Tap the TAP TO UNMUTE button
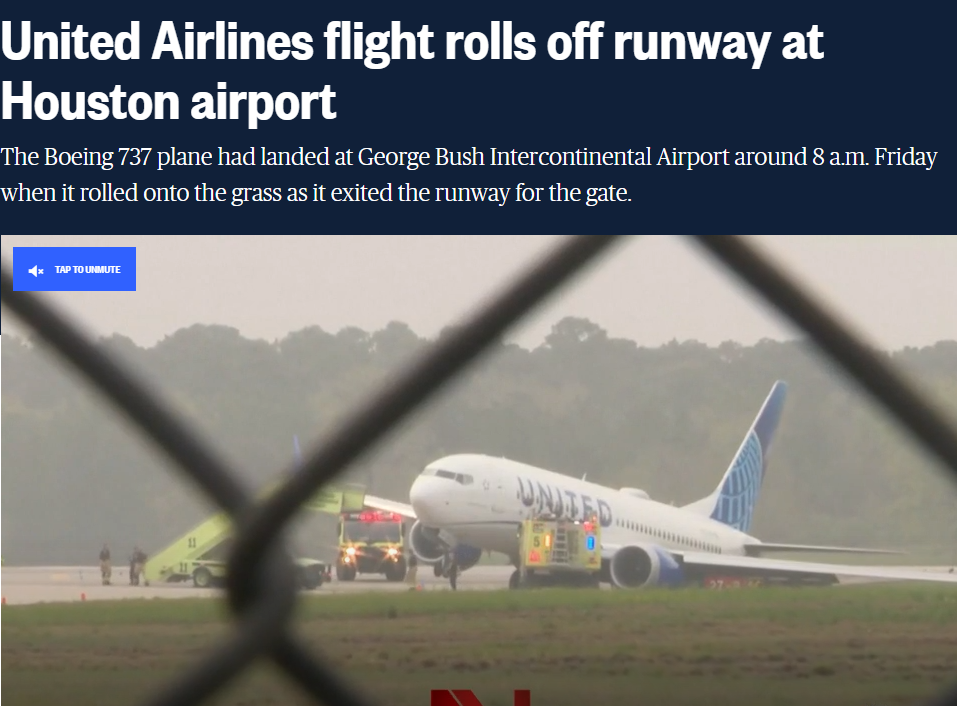The height and width of the screenshot is (706, 957). (x=74, y=269)
